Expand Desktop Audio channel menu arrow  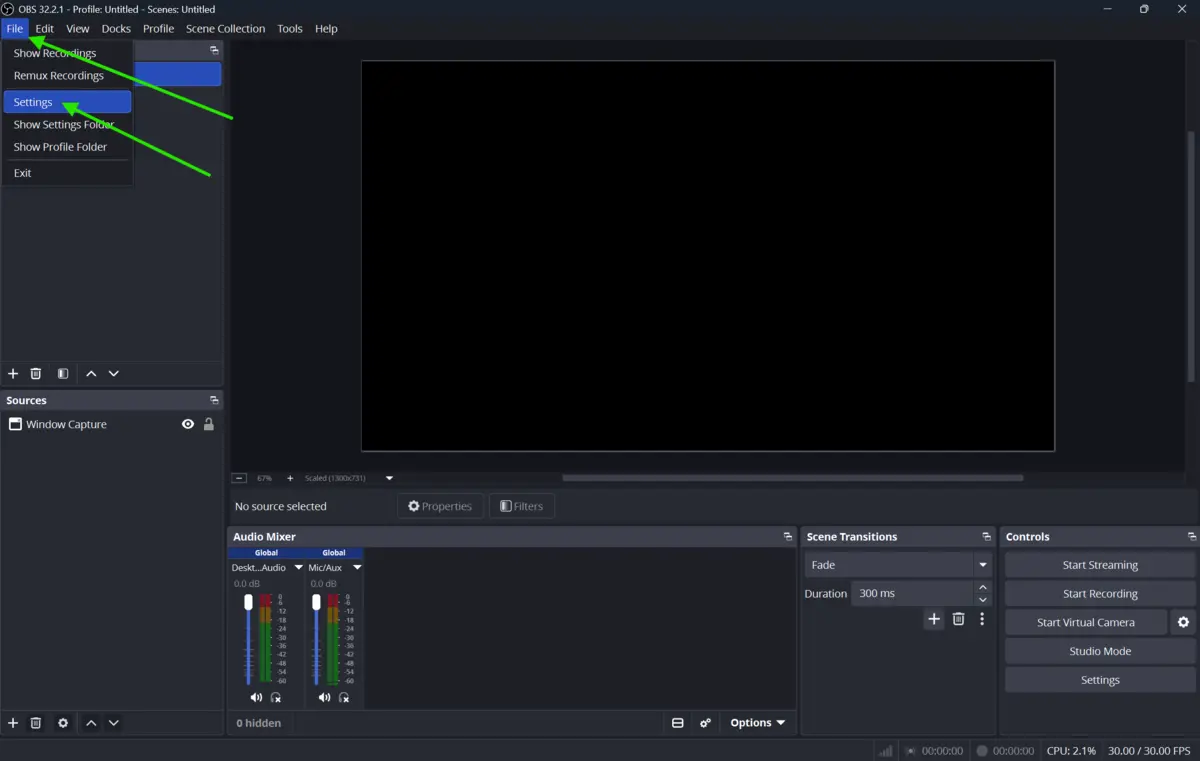coord(298,567)
